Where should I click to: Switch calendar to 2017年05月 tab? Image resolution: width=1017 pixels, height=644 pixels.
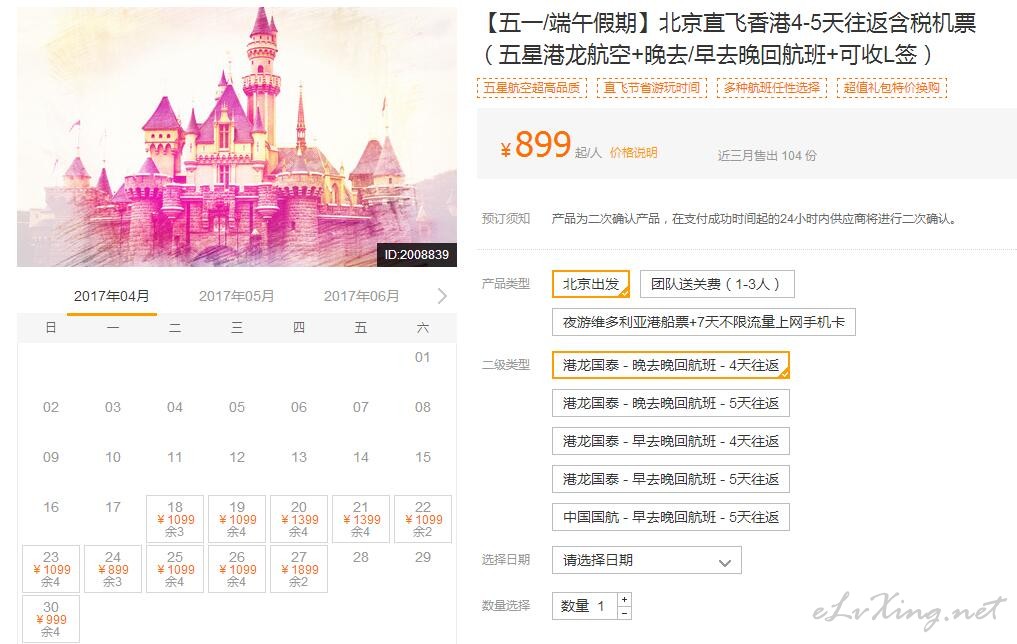click(237, 296)
